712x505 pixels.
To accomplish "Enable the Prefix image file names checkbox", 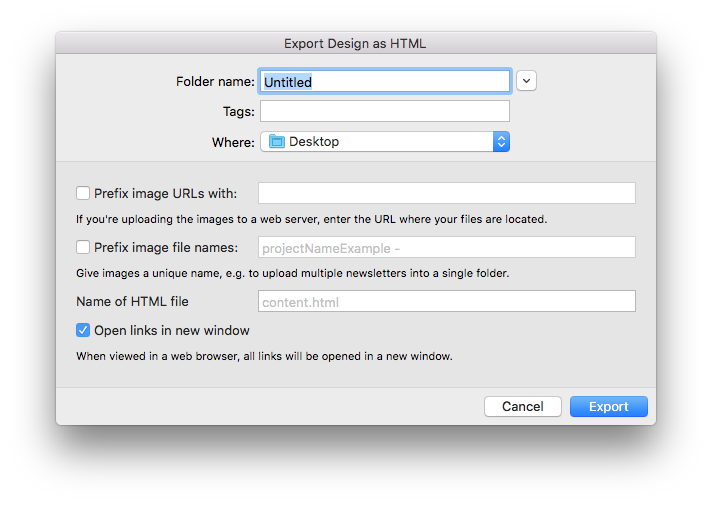I will (83, 247).
